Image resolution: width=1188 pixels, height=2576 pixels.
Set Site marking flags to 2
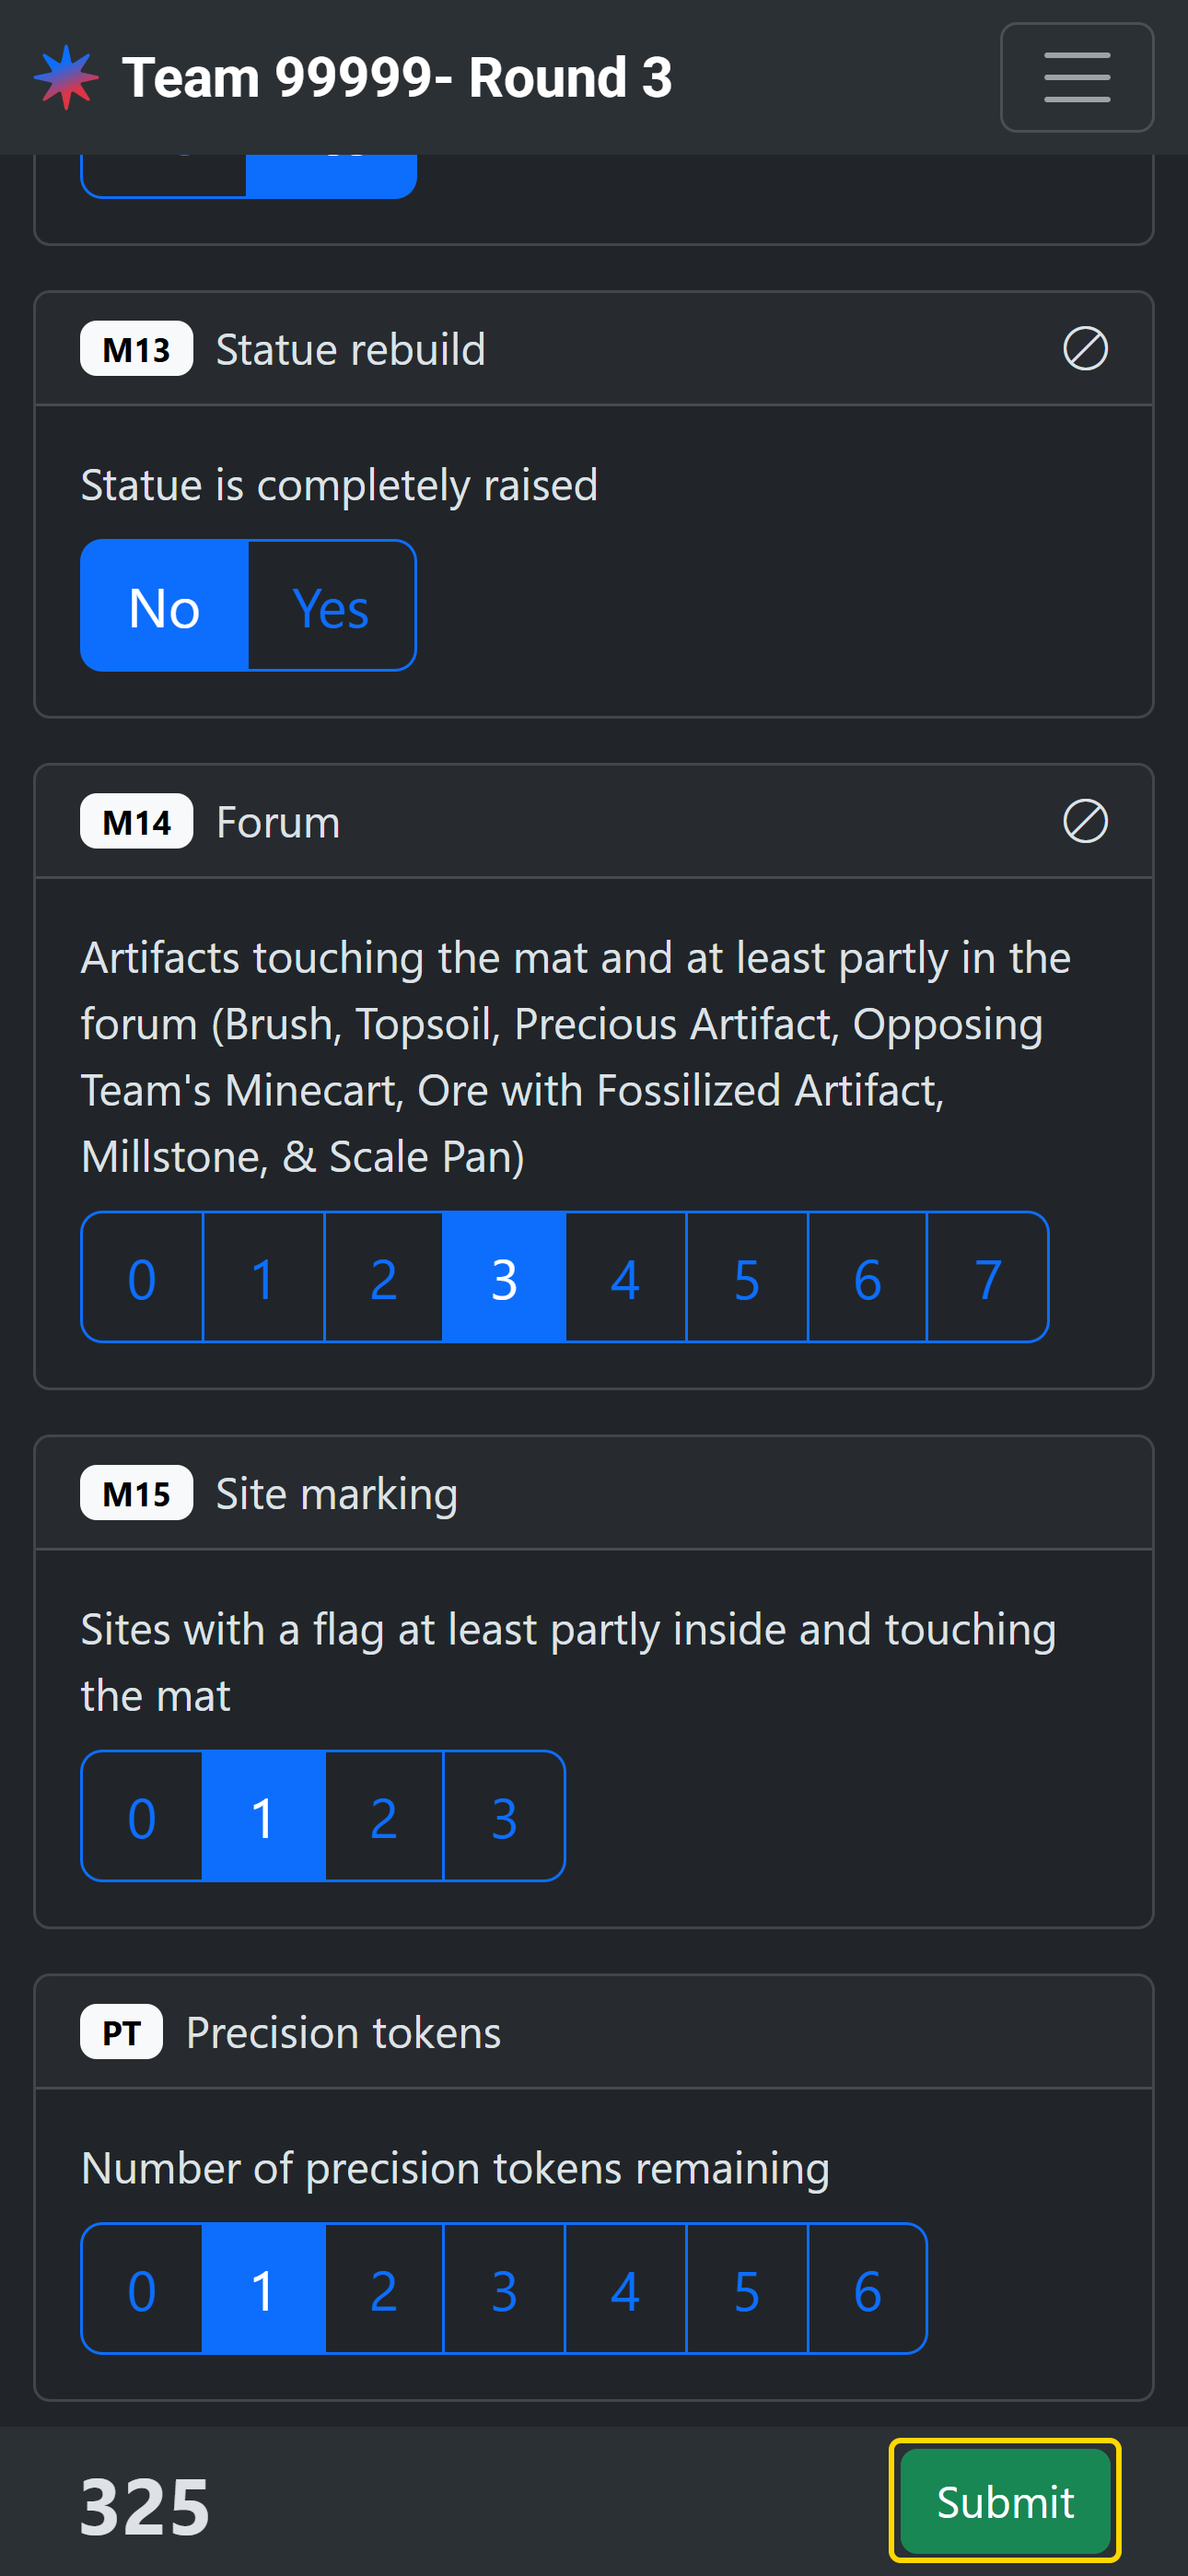(x=384, y=1816)
